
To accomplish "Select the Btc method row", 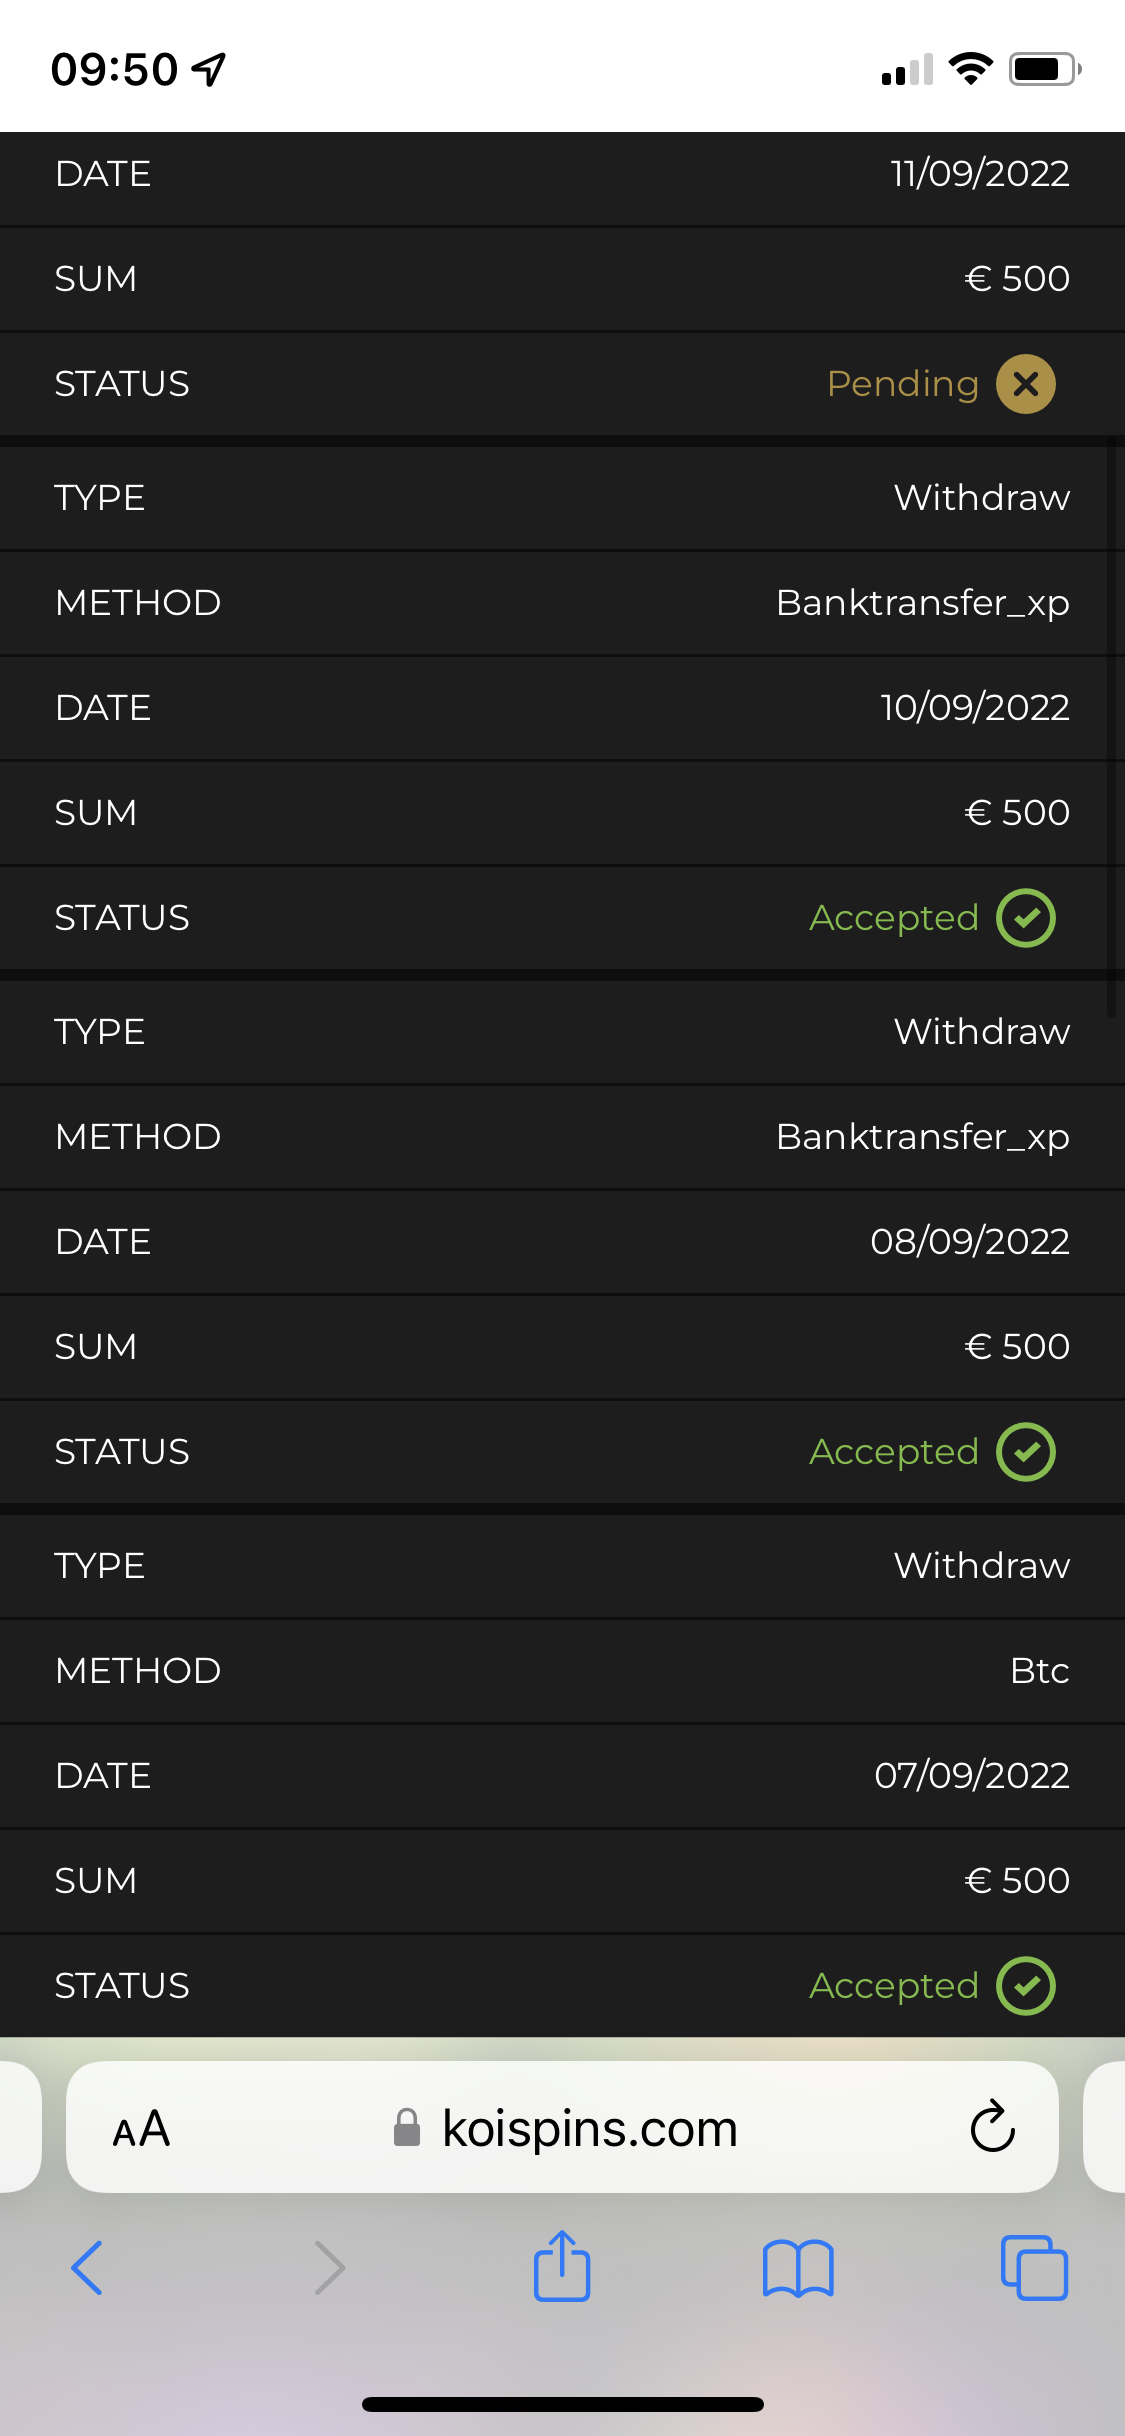I will tap(562, 1671).
